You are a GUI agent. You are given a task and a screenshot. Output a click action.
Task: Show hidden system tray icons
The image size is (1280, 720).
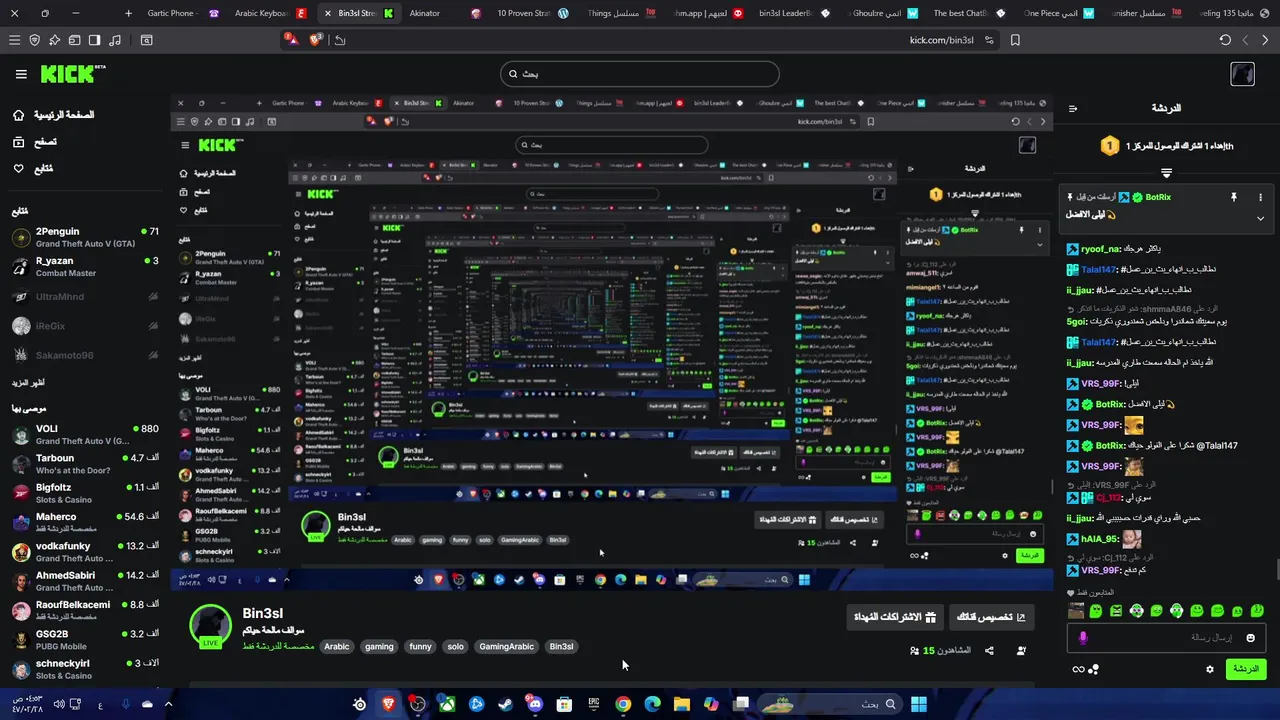170,704
